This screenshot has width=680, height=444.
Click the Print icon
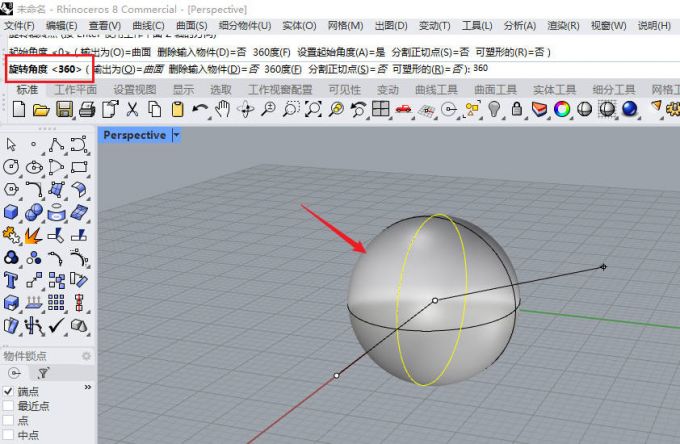[87, 109]
